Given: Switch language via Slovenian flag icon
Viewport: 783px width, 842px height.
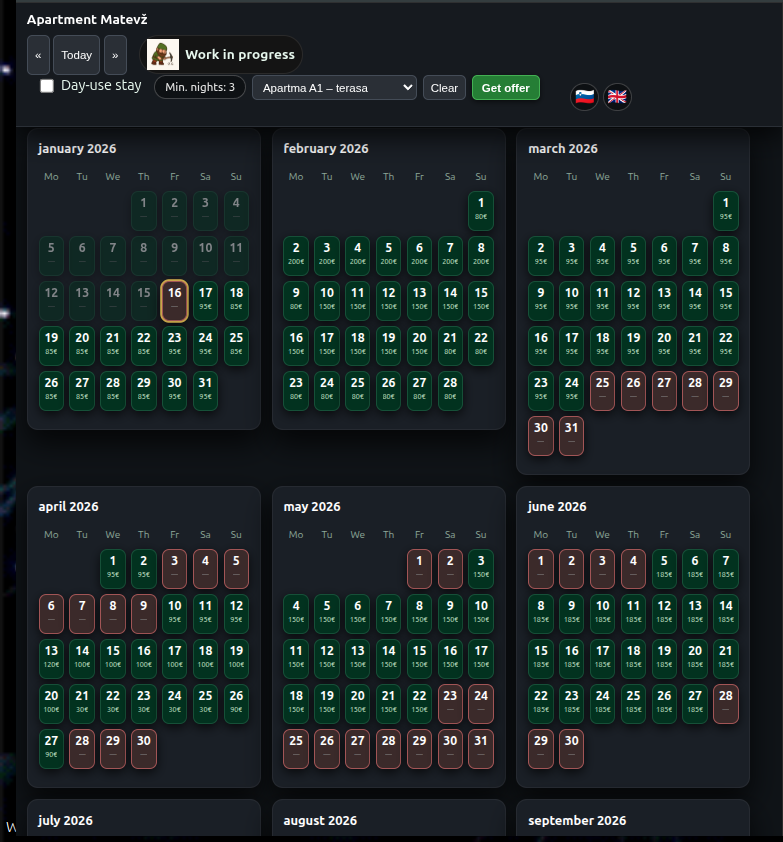Looking at the screenshot, I should 585,97.
